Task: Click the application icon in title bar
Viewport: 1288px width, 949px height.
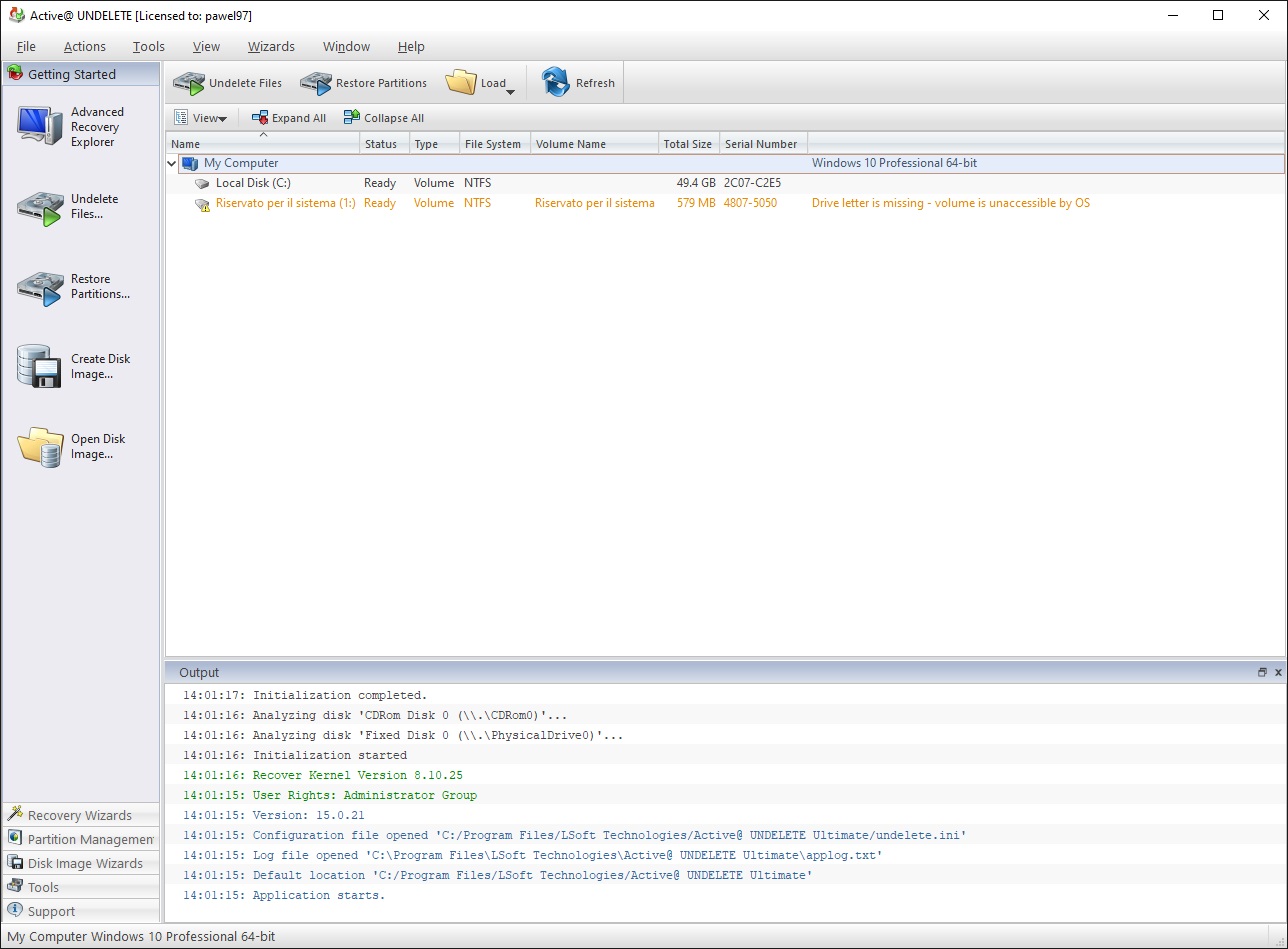Action: point(16,15)
